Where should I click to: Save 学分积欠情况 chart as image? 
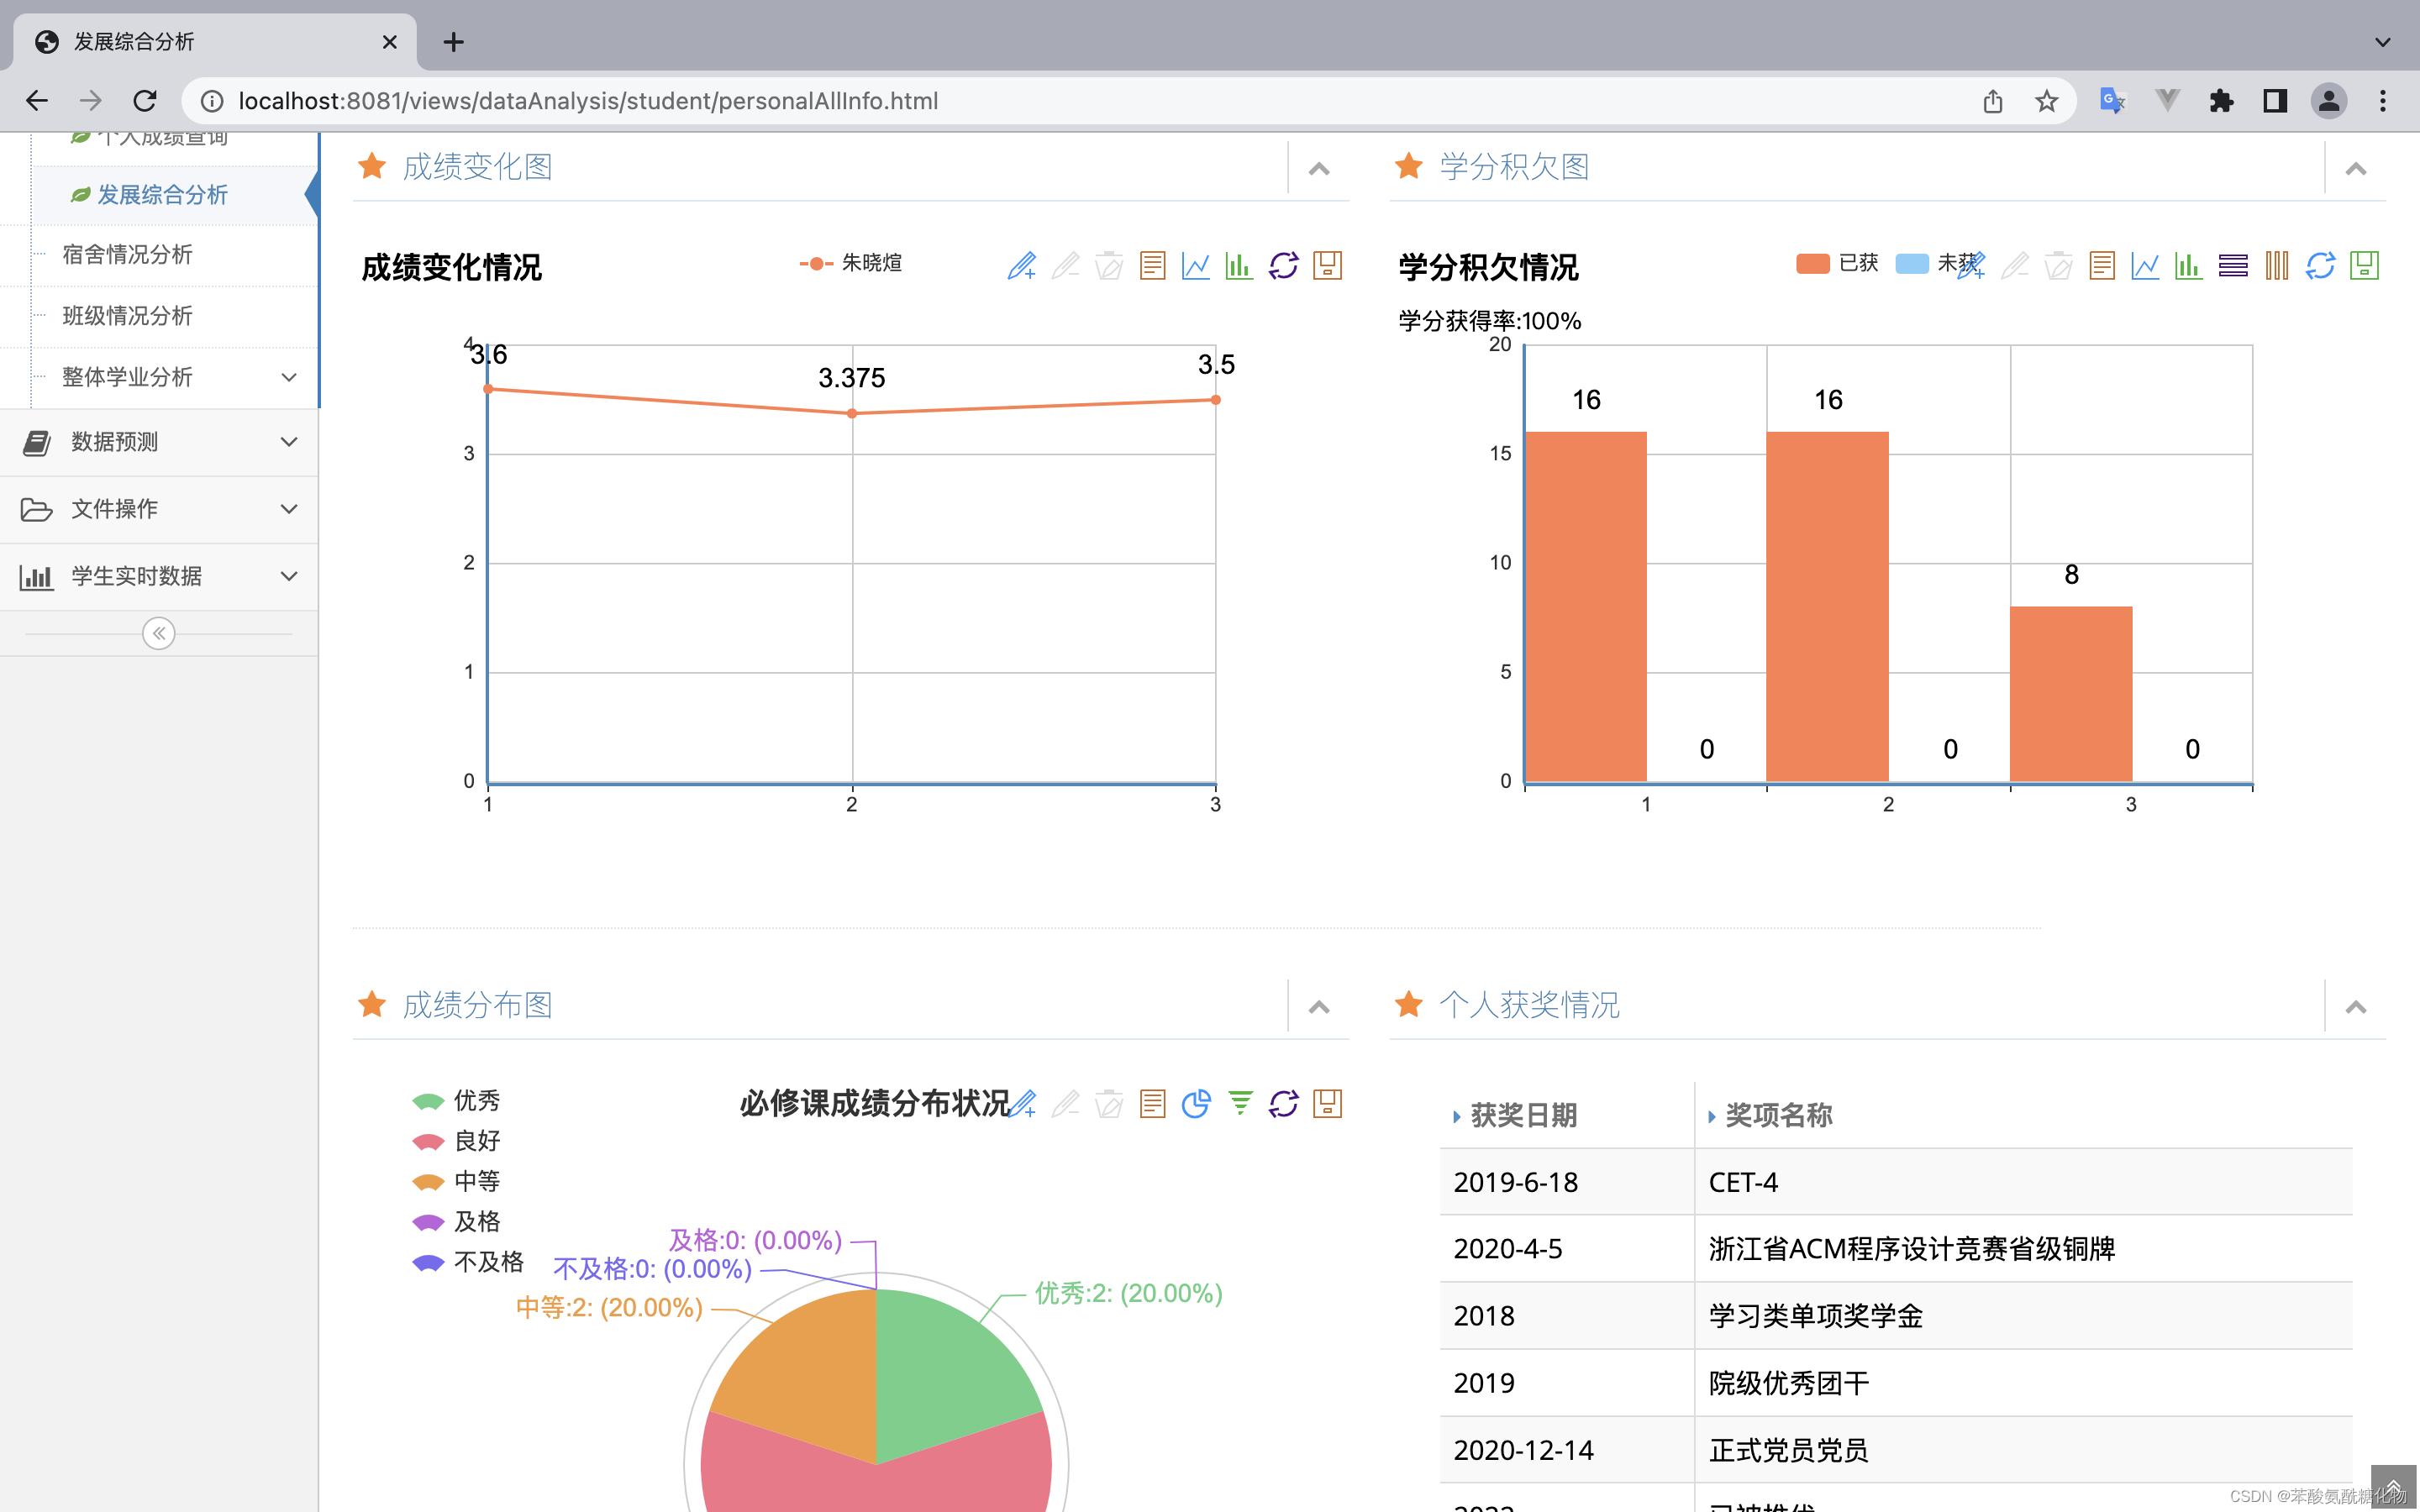pos(2364,266)
